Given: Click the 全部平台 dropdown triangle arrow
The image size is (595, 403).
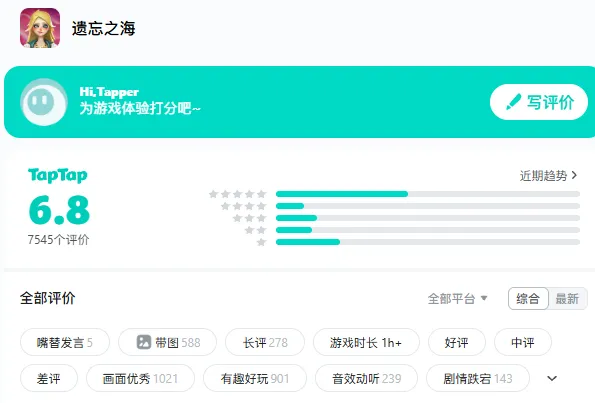Looking at the screenshot, I should click(484, 298).
